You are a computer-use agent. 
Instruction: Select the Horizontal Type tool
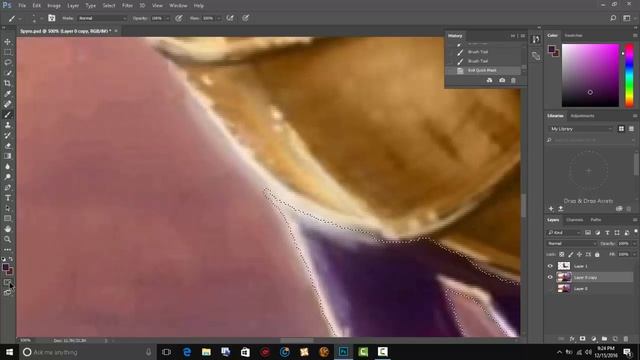7,198
